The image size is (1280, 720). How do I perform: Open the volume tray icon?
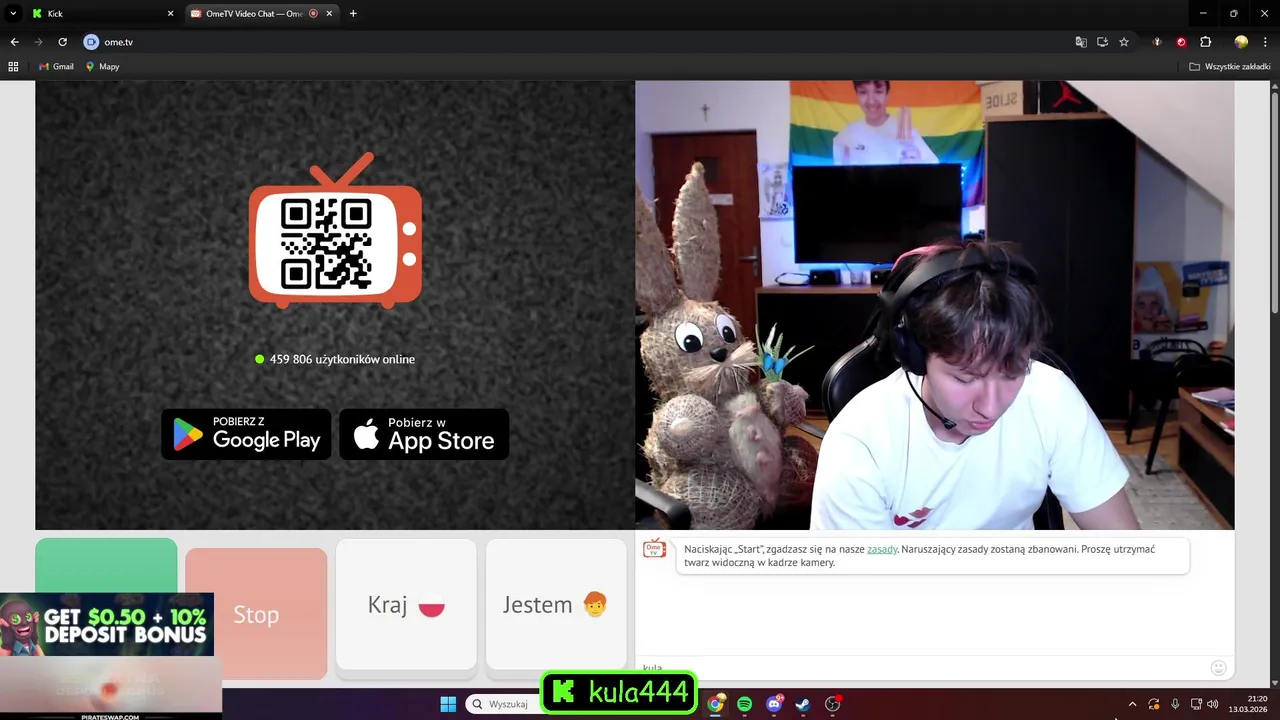[x=1212, y=704]
